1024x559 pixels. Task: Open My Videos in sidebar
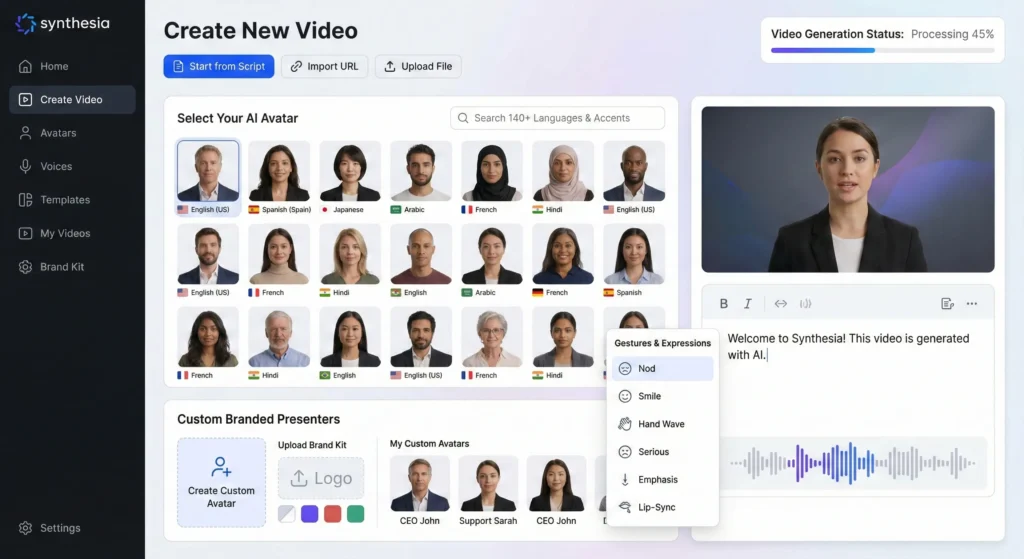point(72,233)
